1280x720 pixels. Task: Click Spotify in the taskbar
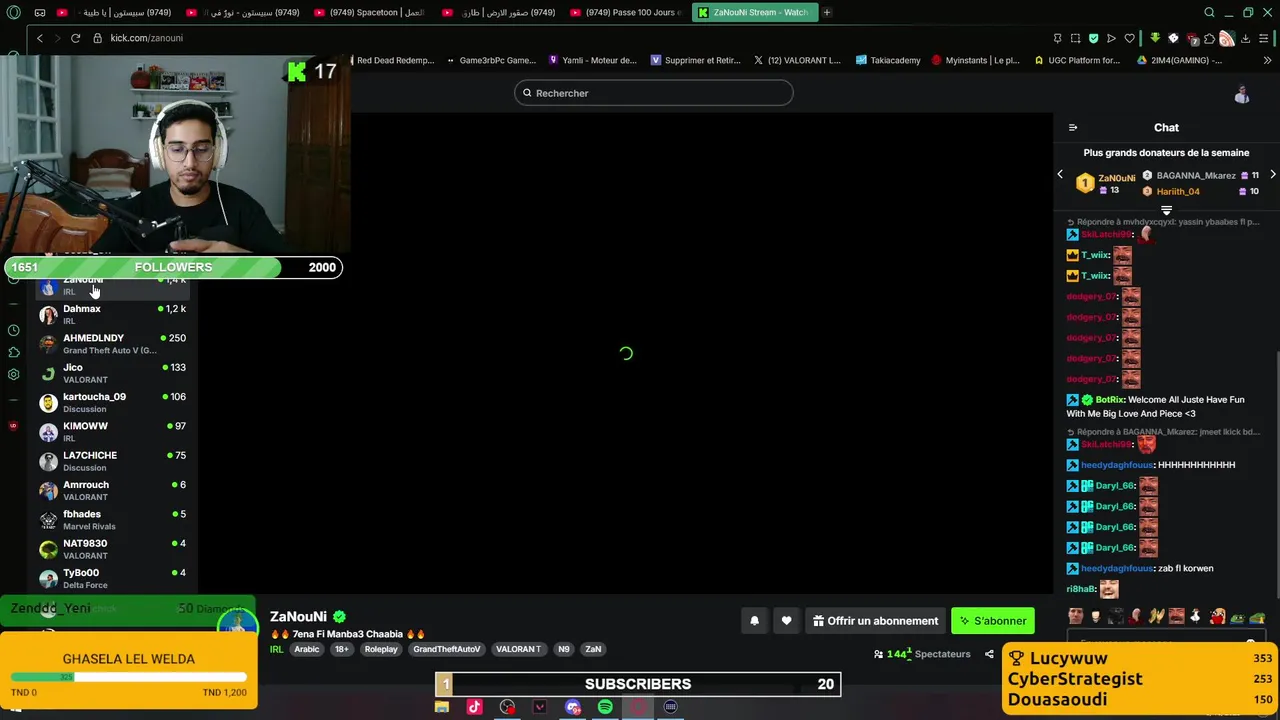tap(605, 707)
